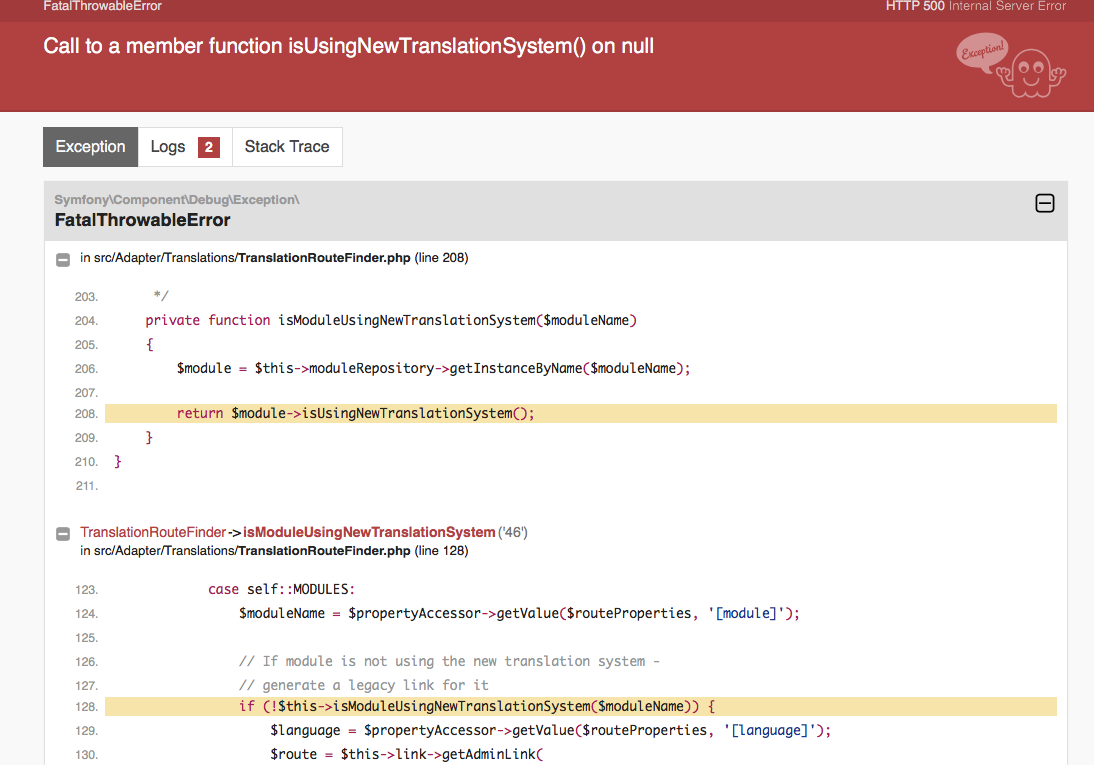The image size is (1094, 765).
Task: Click comment line 126 about new translation system
Action: pyautogui.click(x=449, y=661)
